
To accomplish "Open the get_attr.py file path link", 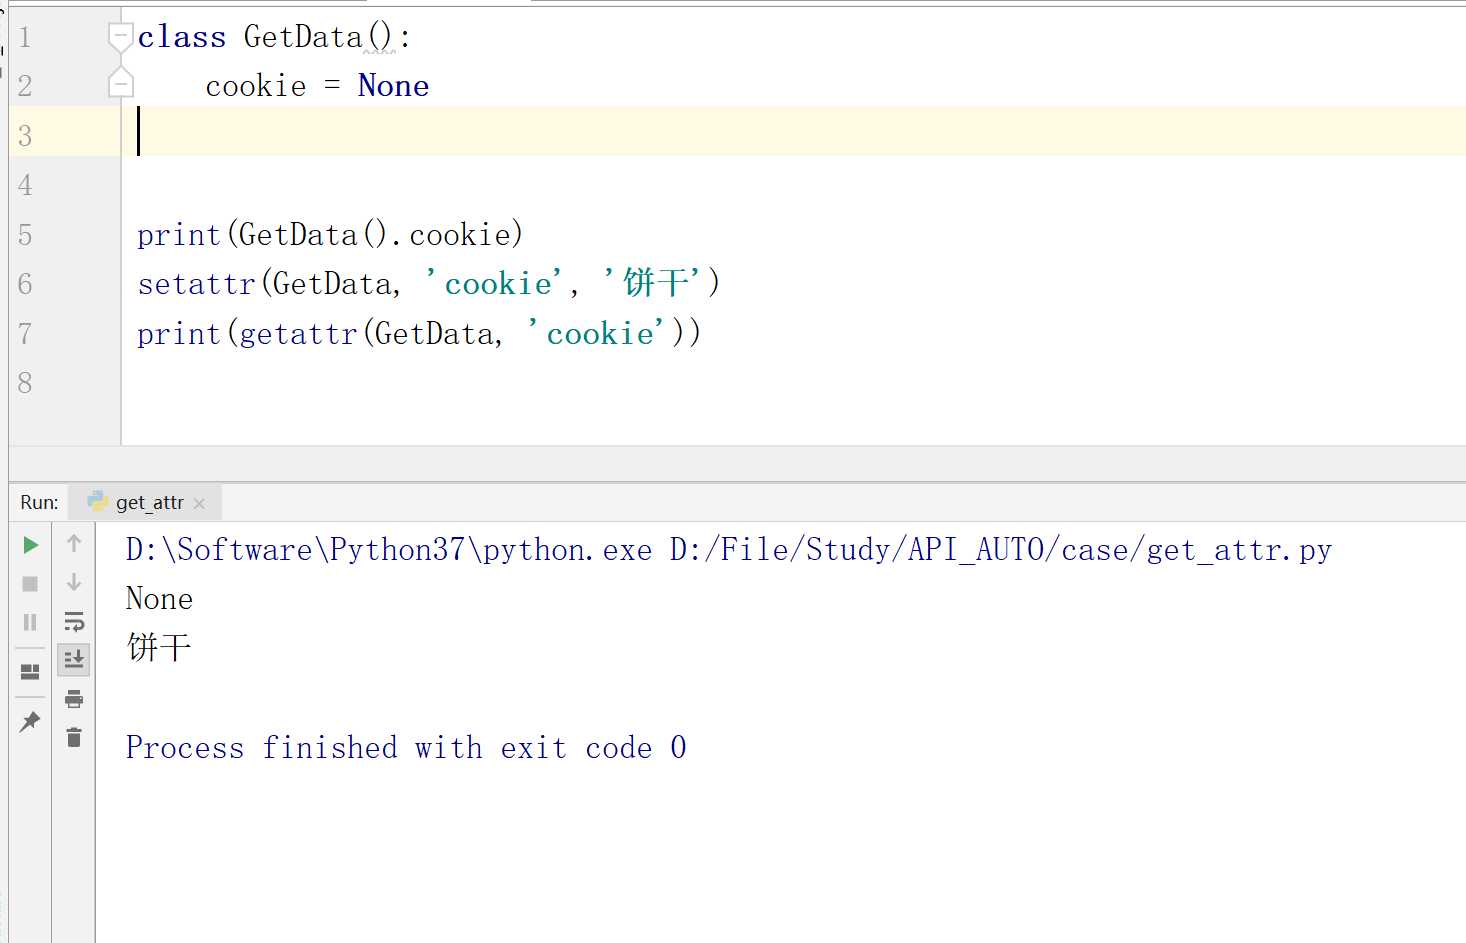I will pyautogui.click(x=1000, y=550).
